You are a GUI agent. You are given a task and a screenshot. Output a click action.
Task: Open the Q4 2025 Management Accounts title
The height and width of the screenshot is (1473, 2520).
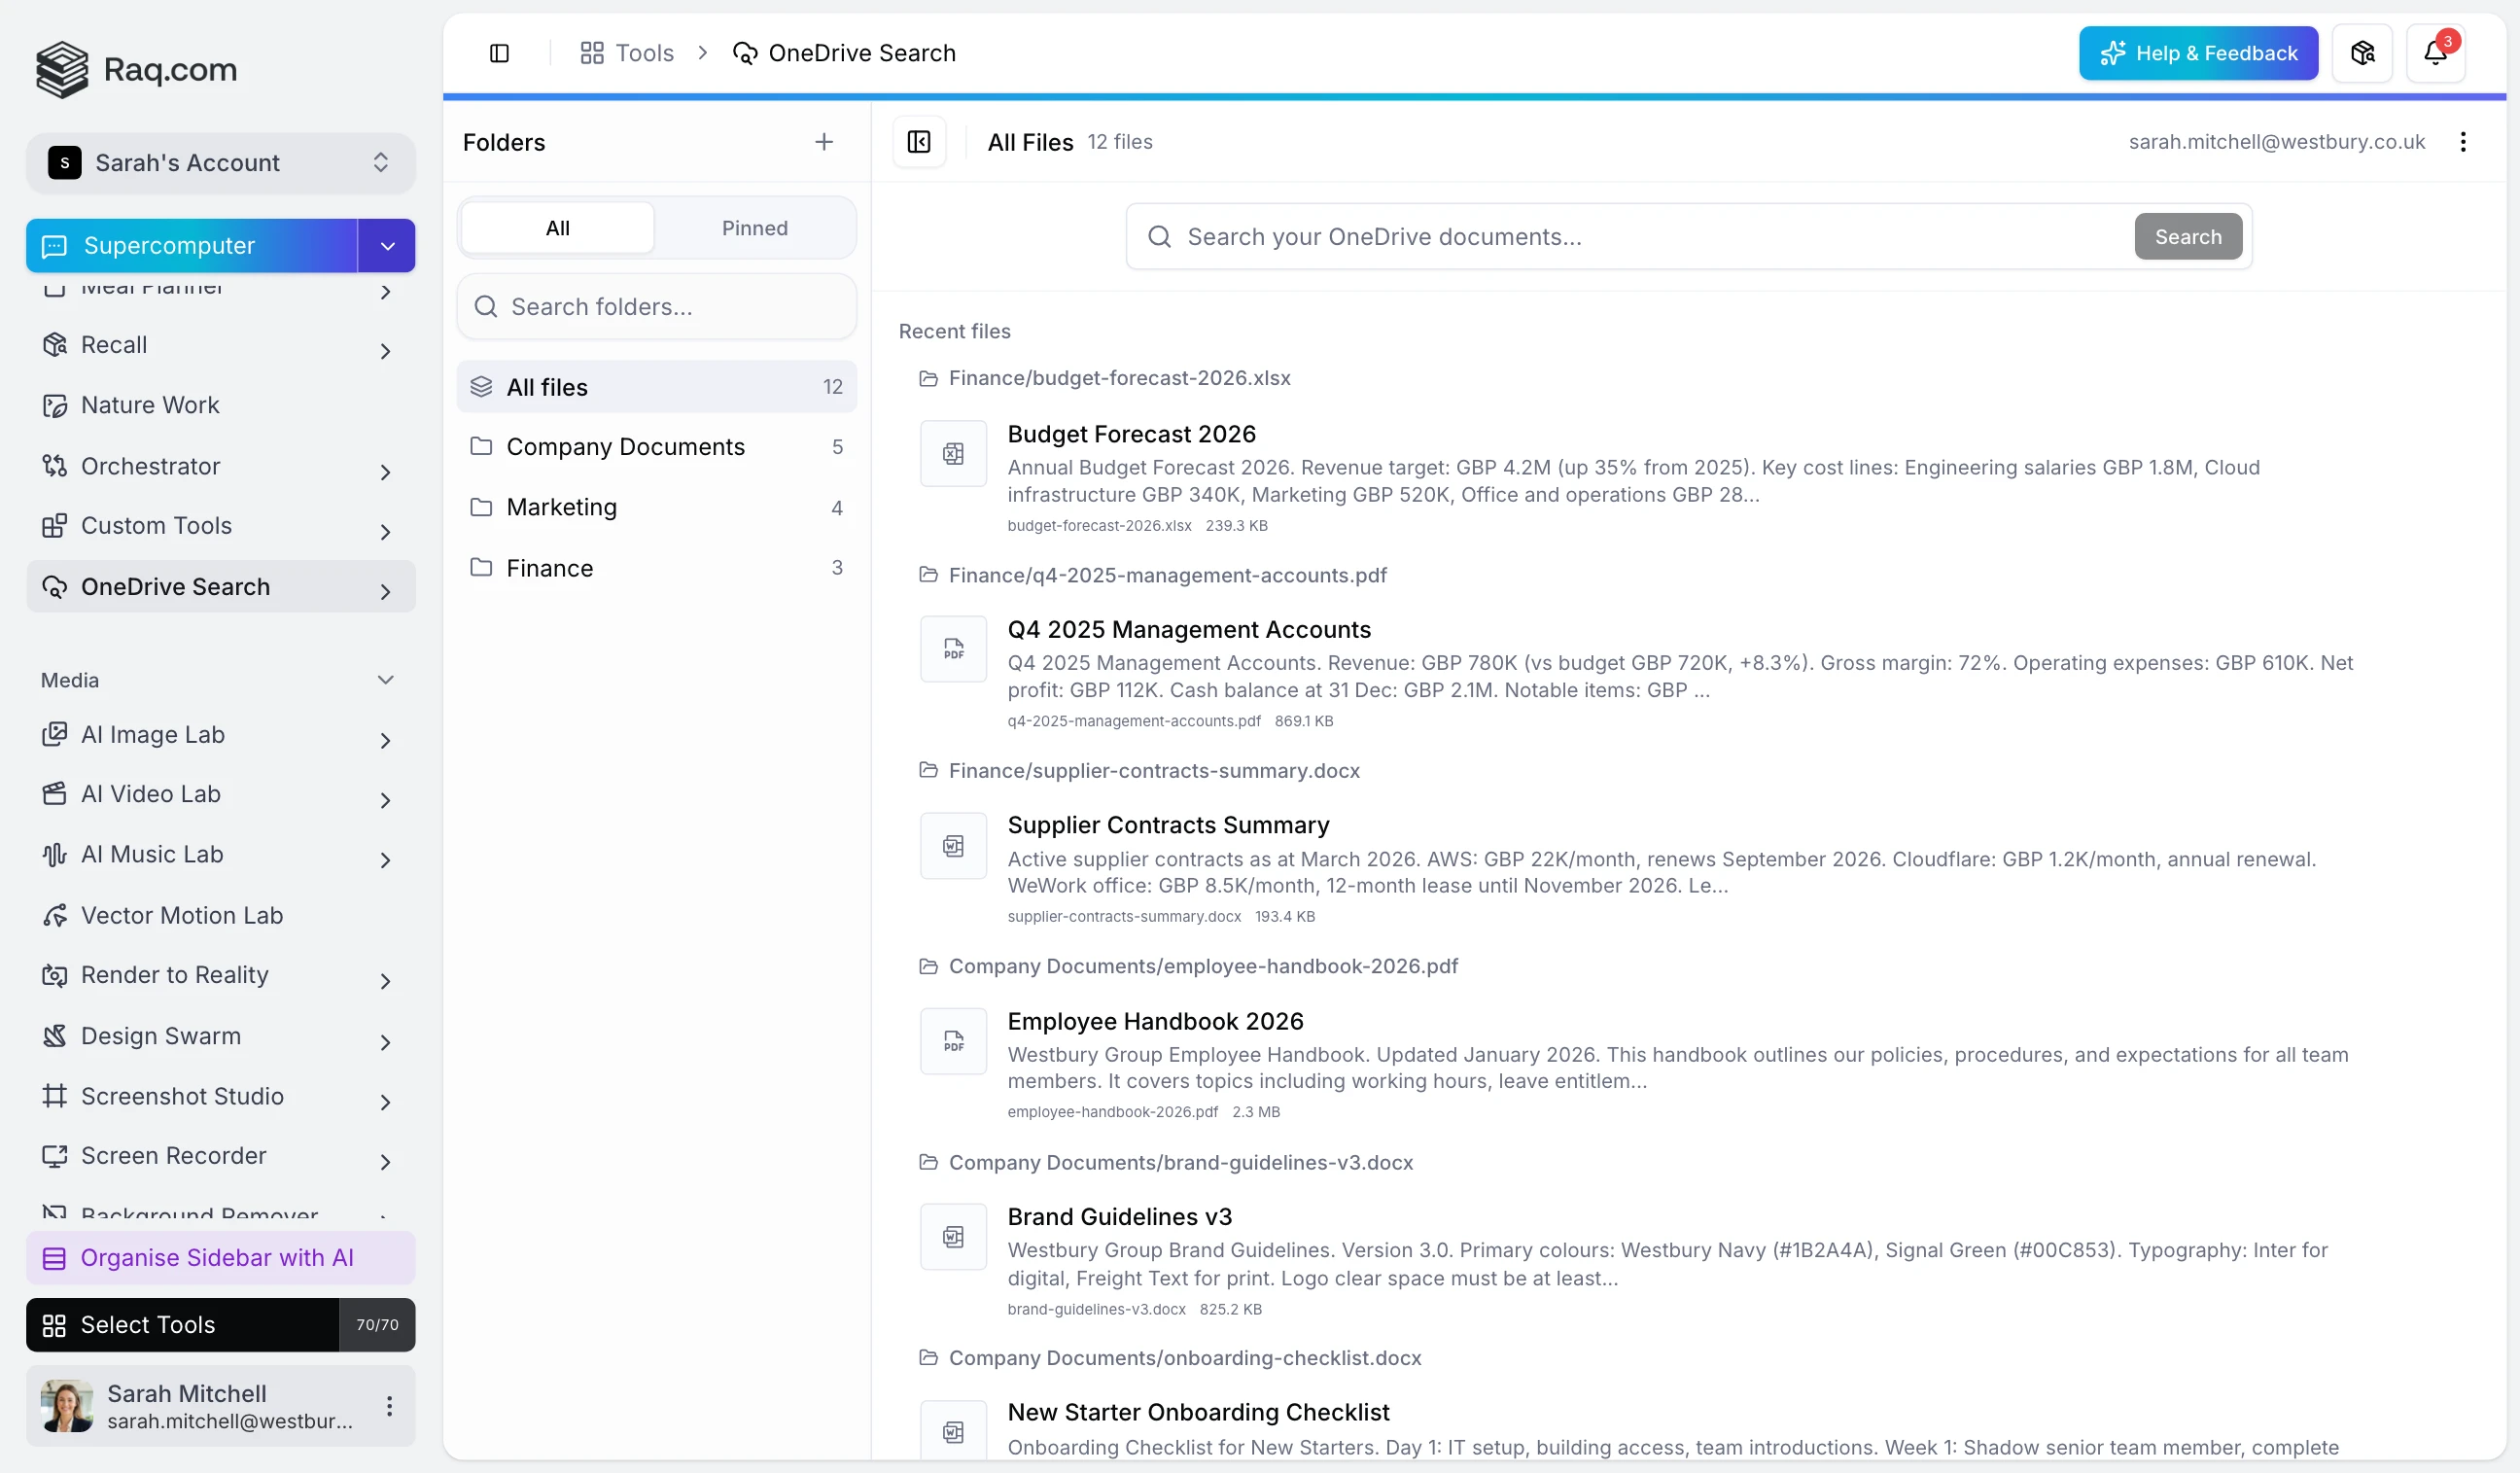coord(1188,630)
